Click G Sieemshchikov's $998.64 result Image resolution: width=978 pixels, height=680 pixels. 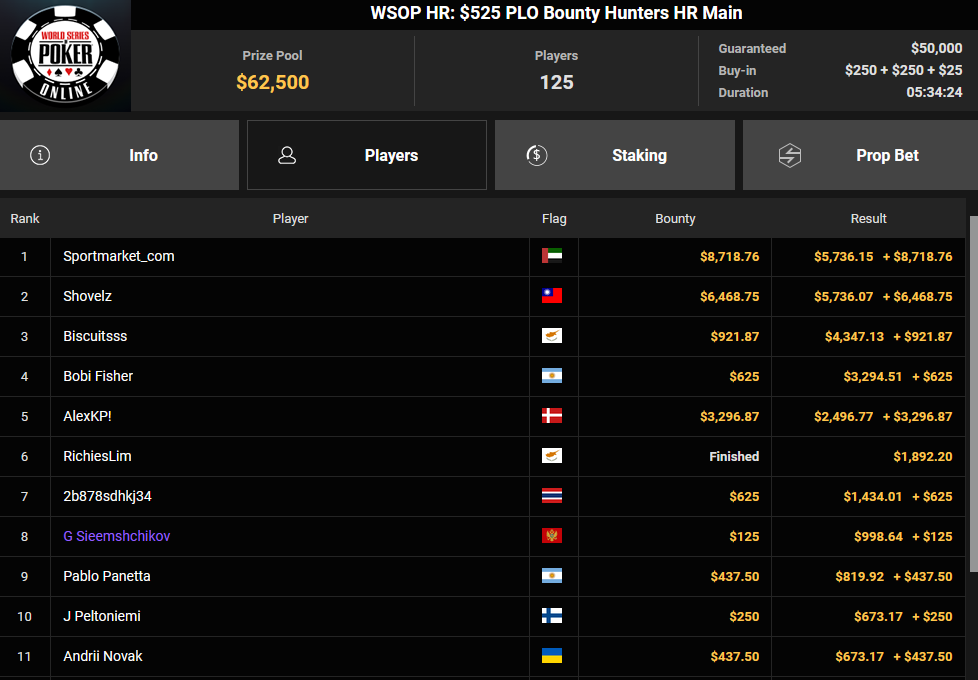878,536
